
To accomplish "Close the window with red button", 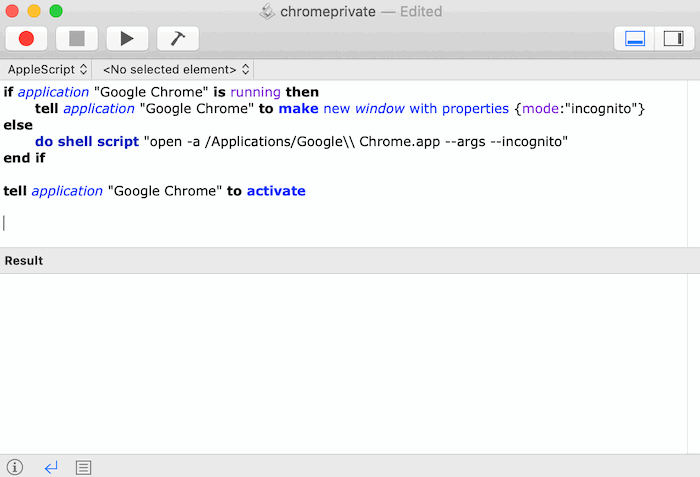I will pyautogui.click(x=12, y=11).
